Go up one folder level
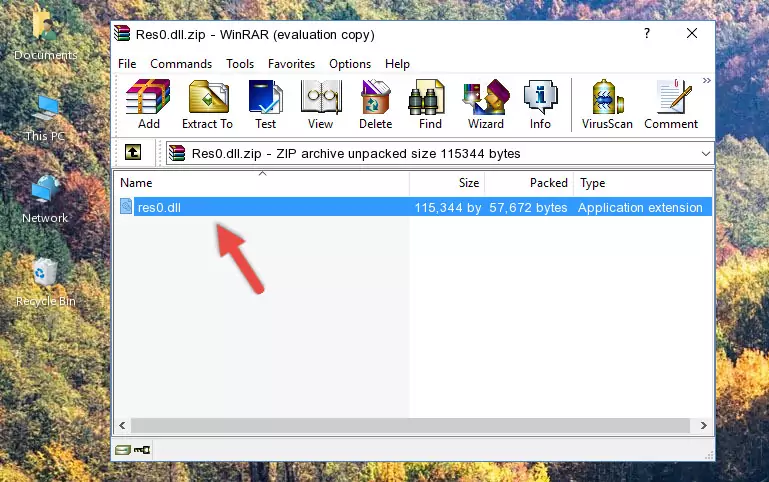This screenshot has width=769, height=482. (x=133, y=152)
